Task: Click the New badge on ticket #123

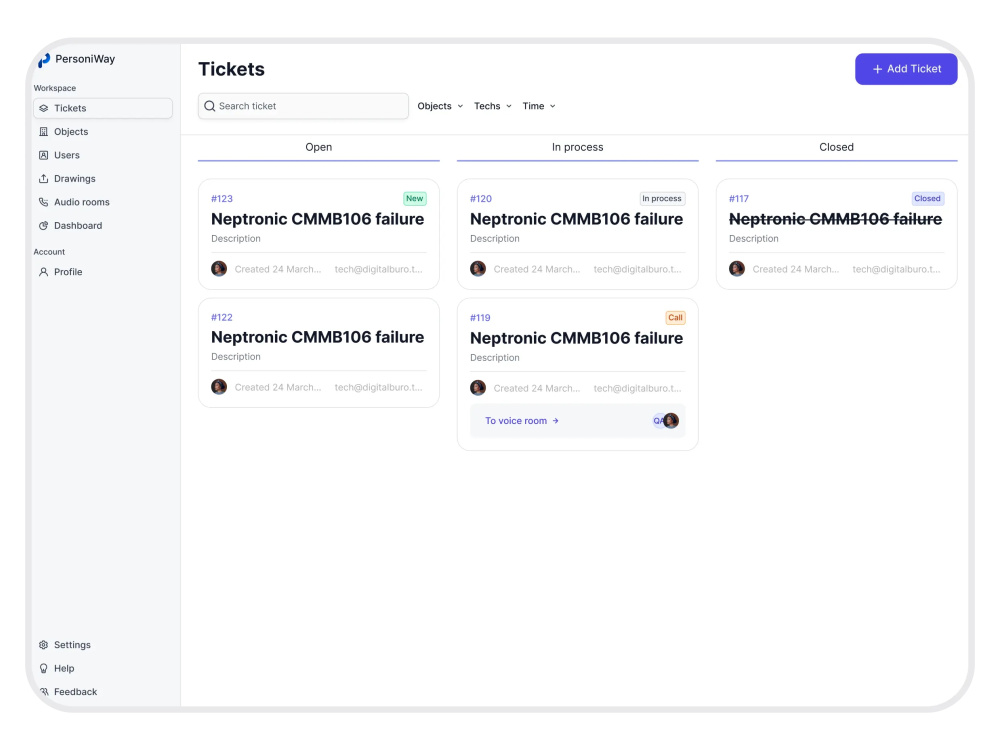Action: [x=415, y=199]
